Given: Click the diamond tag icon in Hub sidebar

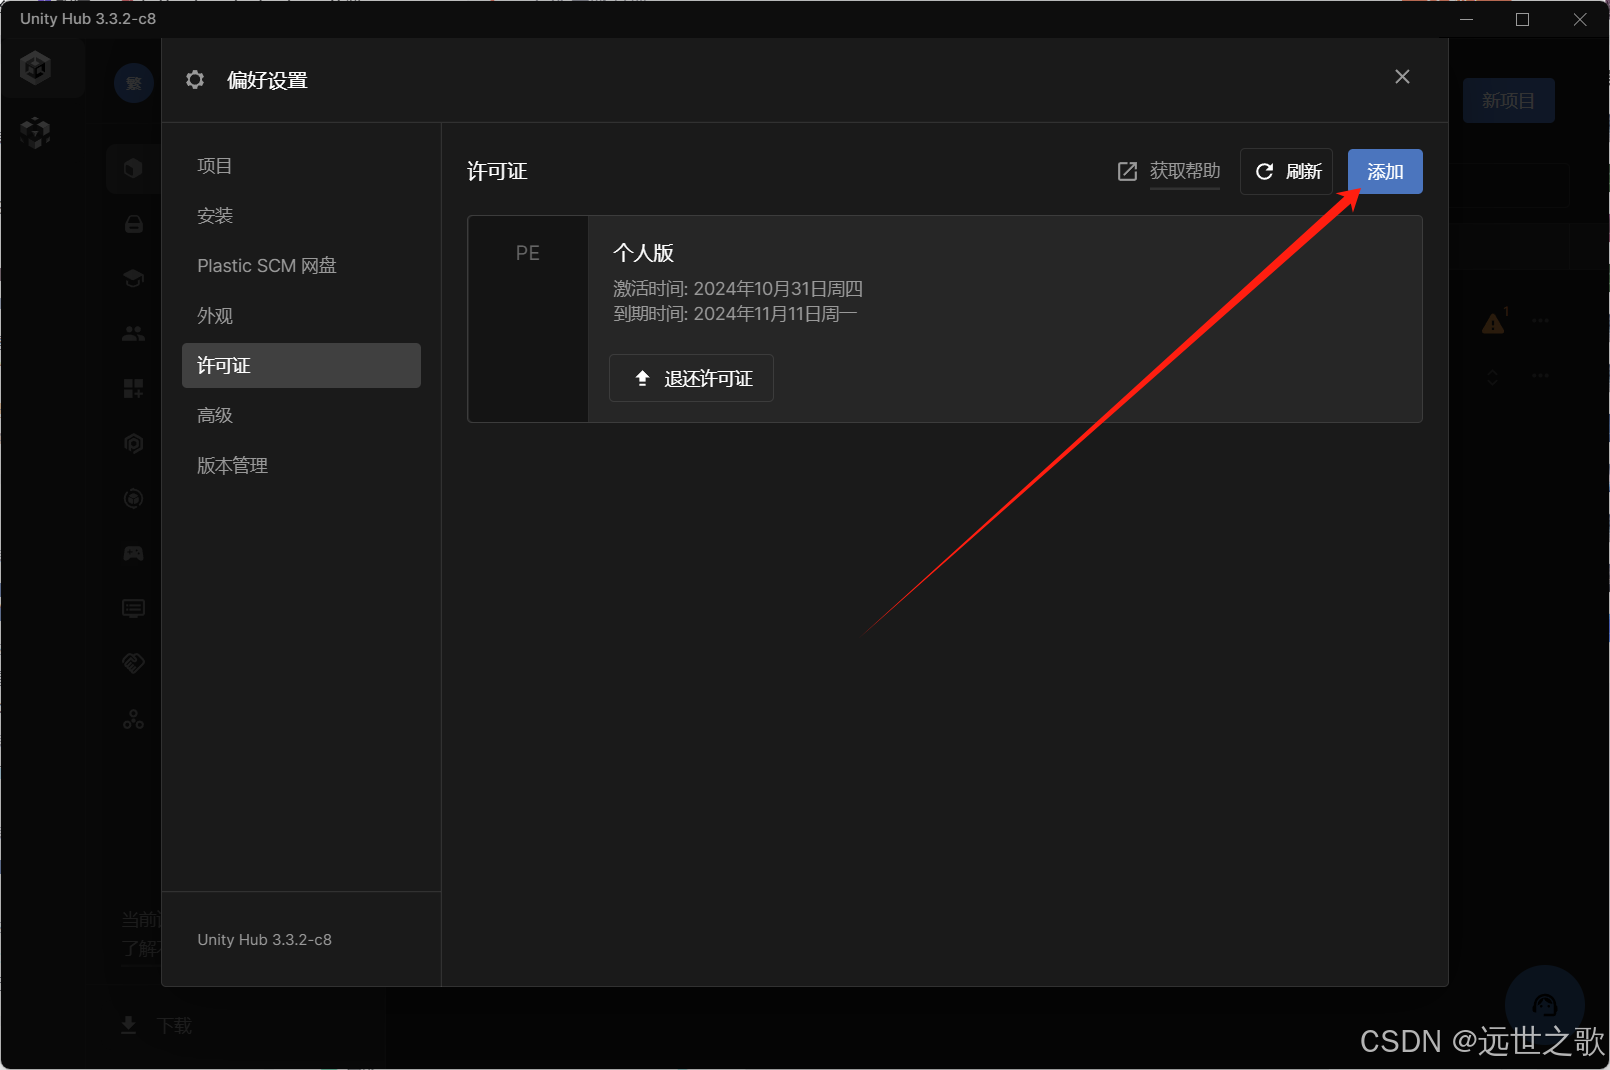Looking at the screenshot, I should [x=133, y=663].
